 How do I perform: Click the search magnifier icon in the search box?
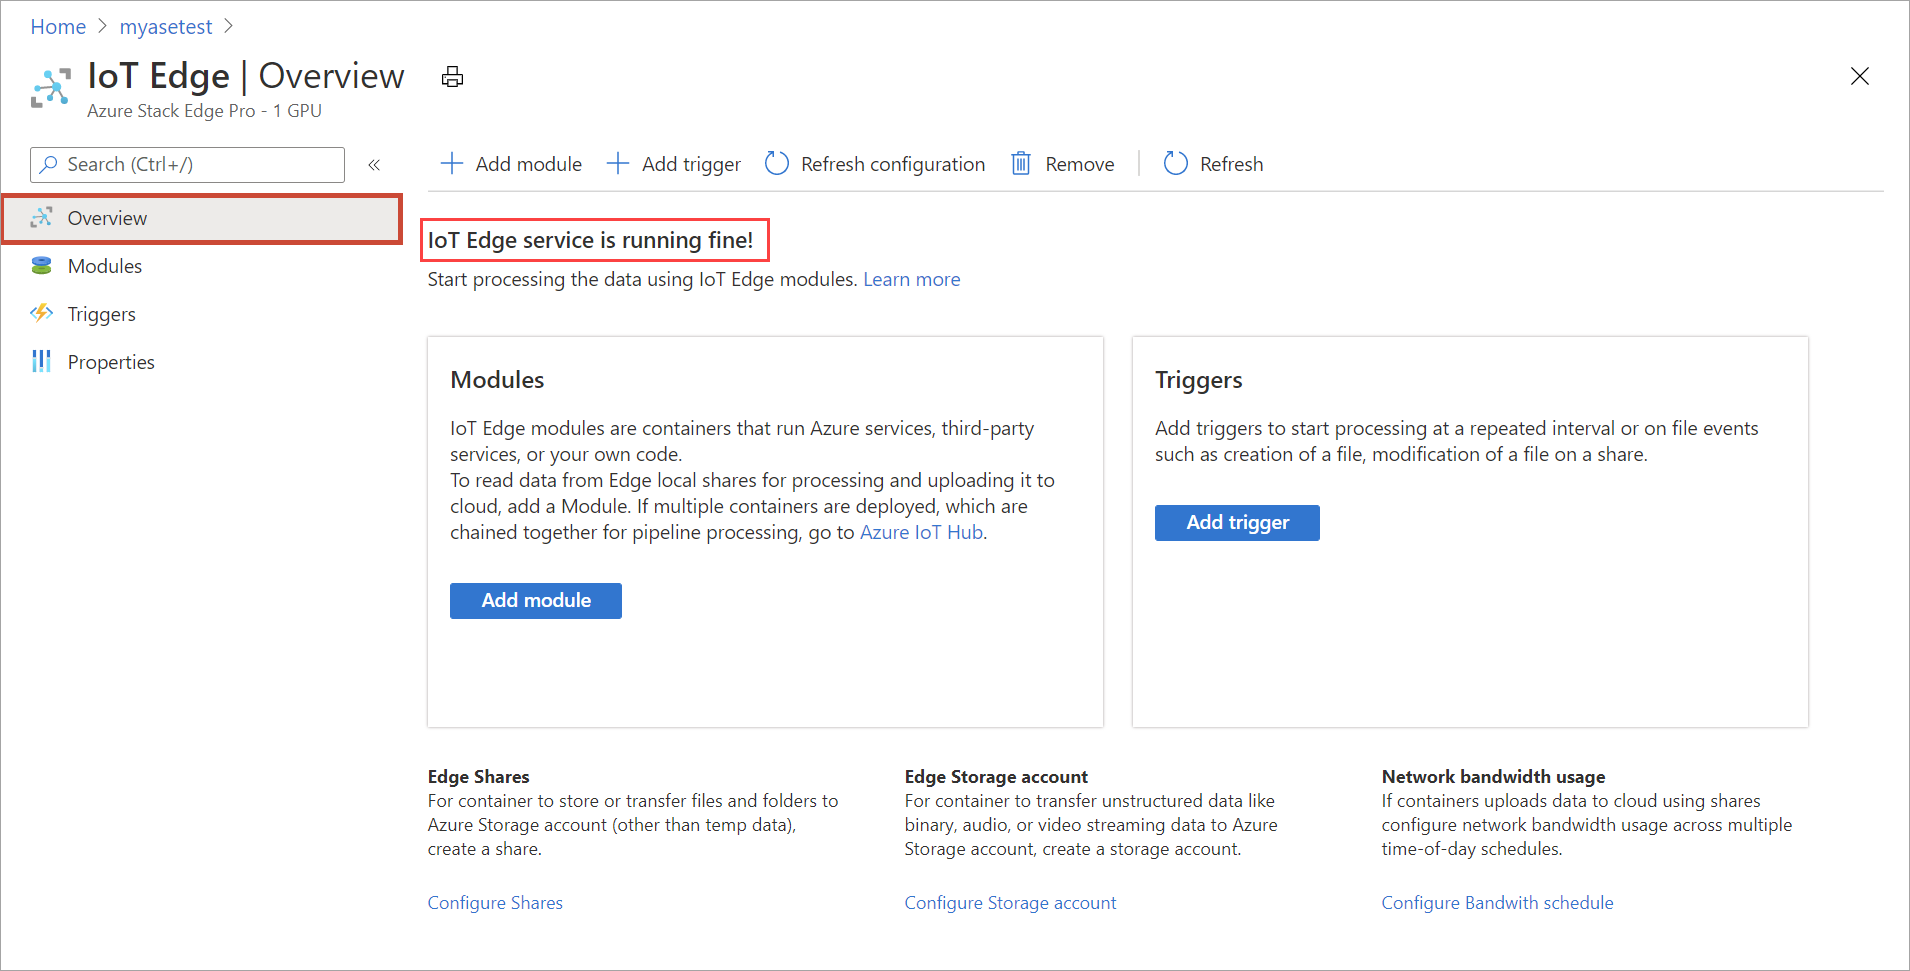[50, 164]
